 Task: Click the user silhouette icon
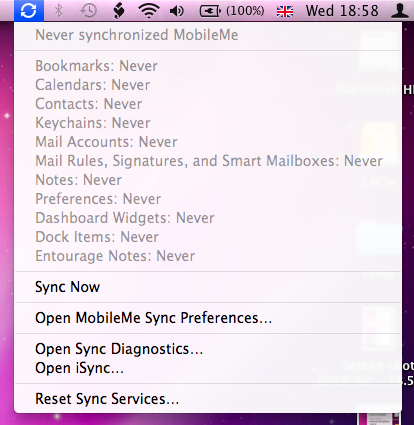(400, 11)
